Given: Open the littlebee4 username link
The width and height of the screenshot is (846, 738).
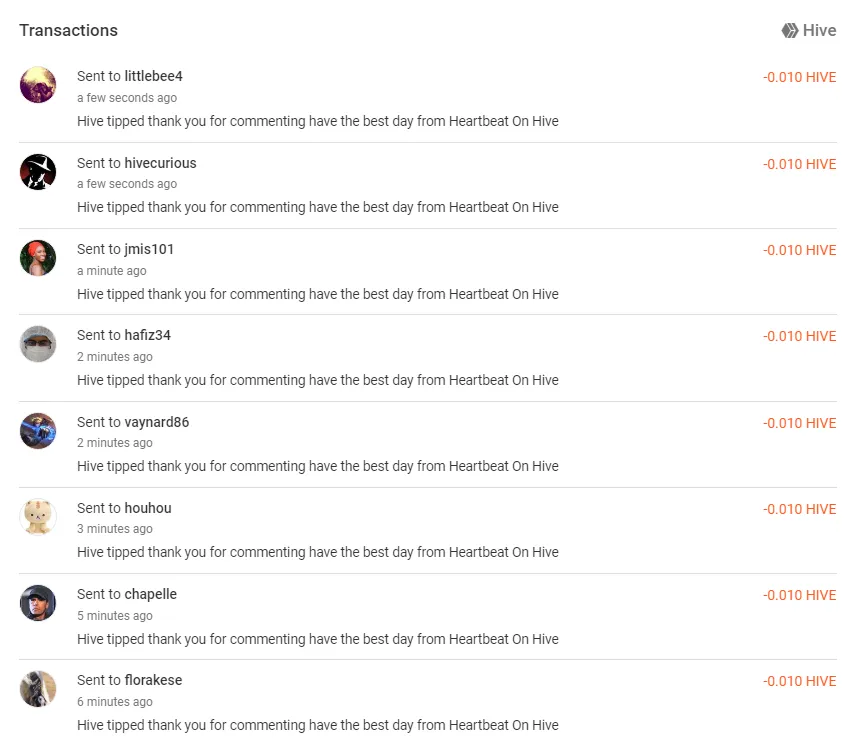Looking at the screenshot, I should [x=153, y=76].
